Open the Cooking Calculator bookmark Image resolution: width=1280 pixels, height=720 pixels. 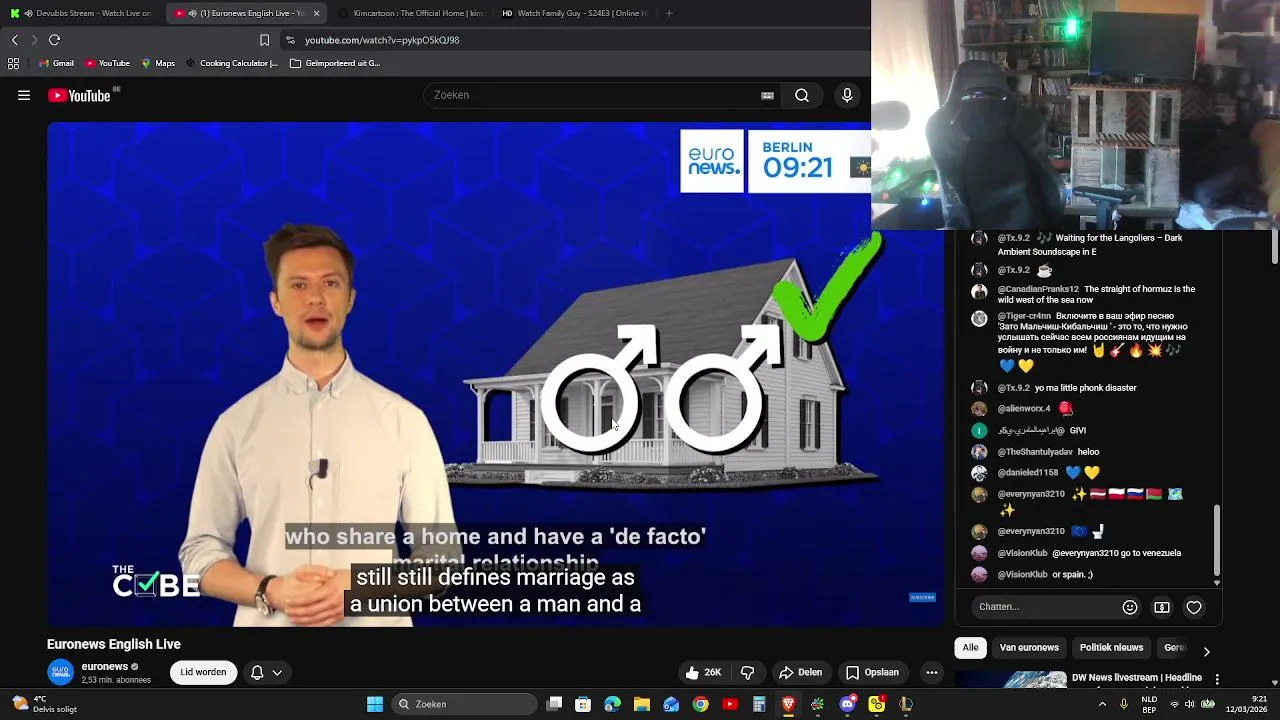[x=231, y=63]
